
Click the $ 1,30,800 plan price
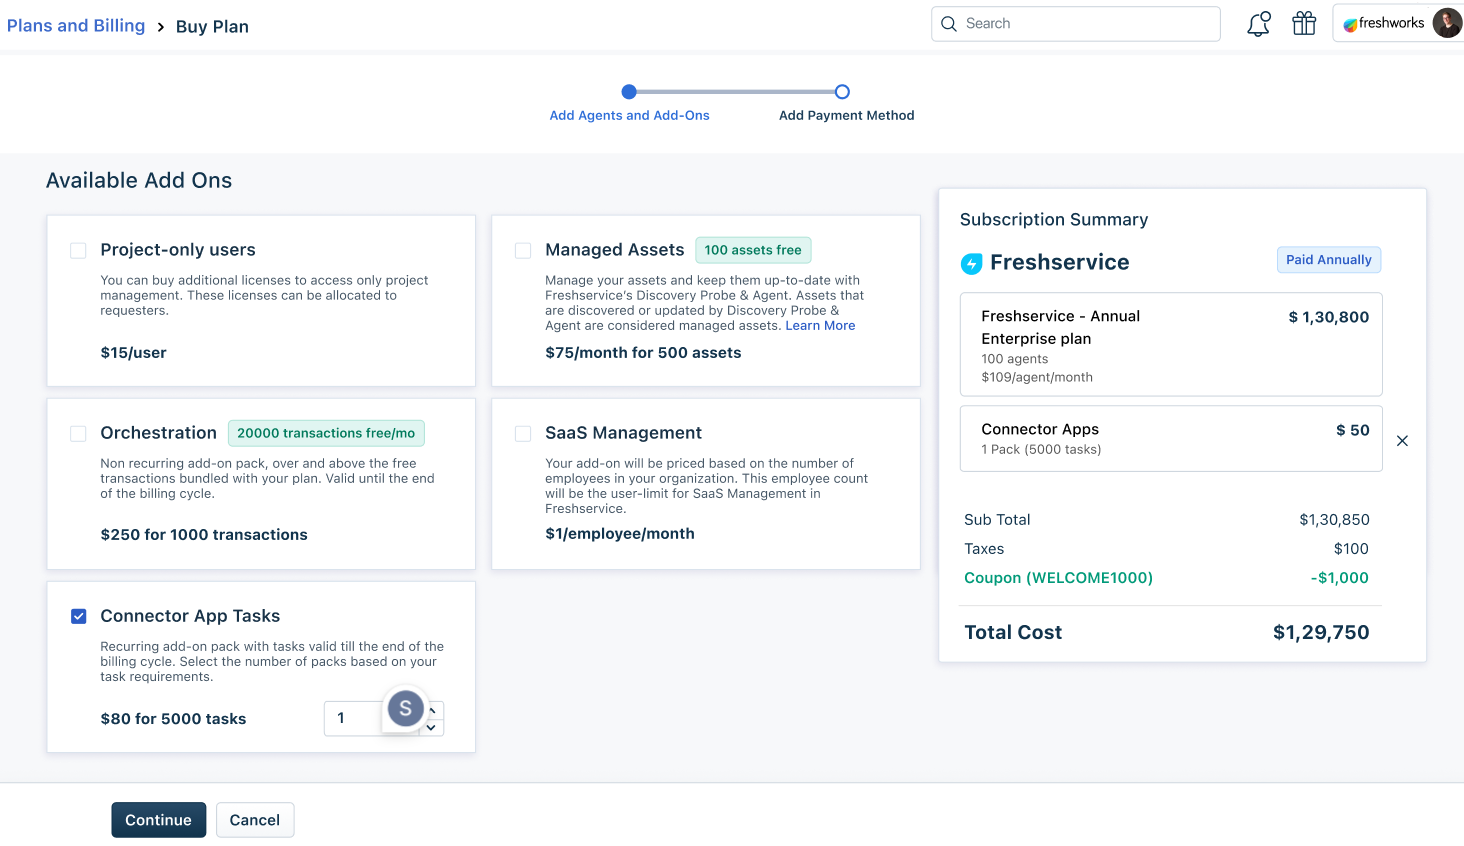coord(1329,317)
